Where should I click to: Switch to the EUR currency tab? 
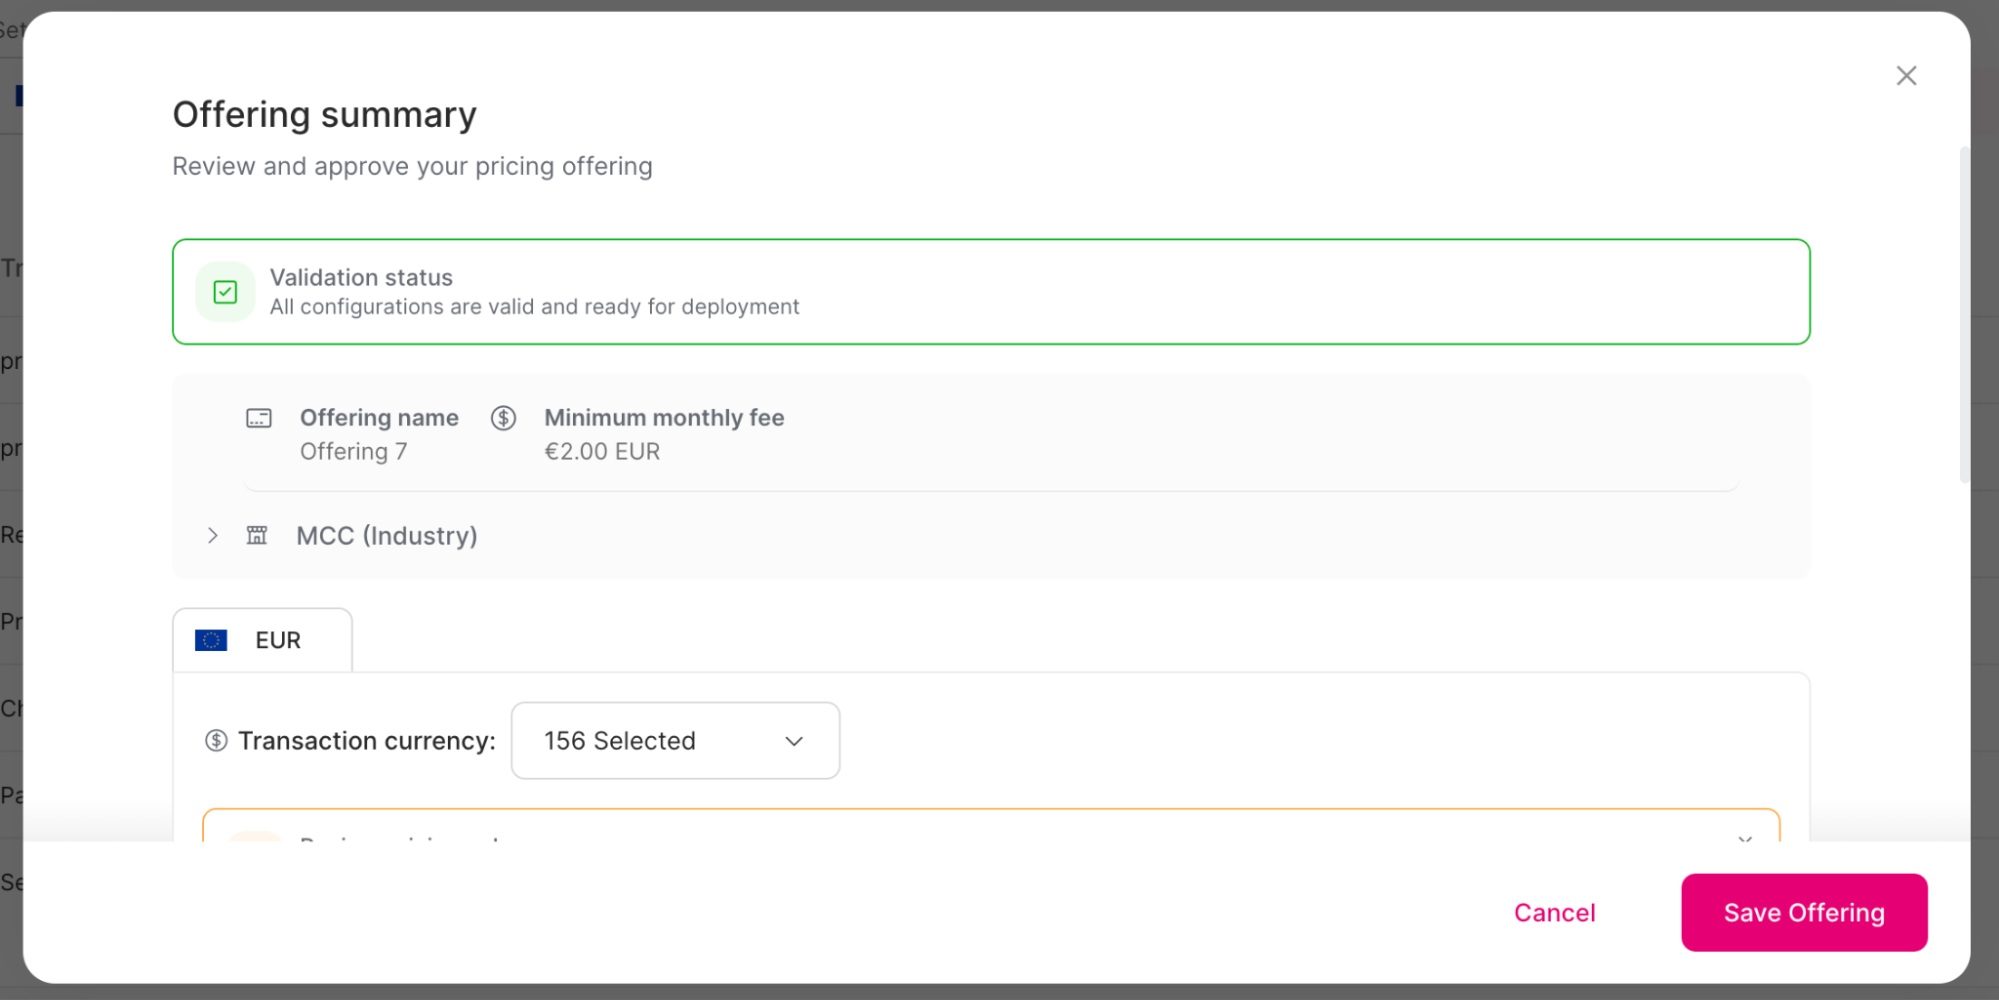point(262,640)
